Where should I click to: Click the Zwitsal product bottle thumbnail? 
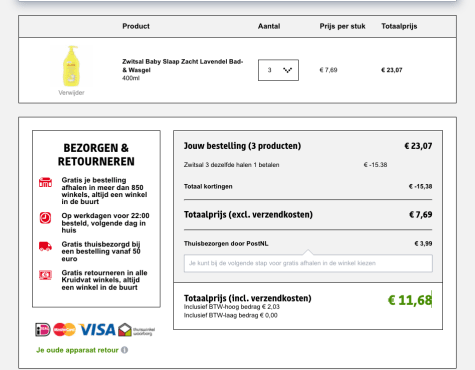pos(71,66)
